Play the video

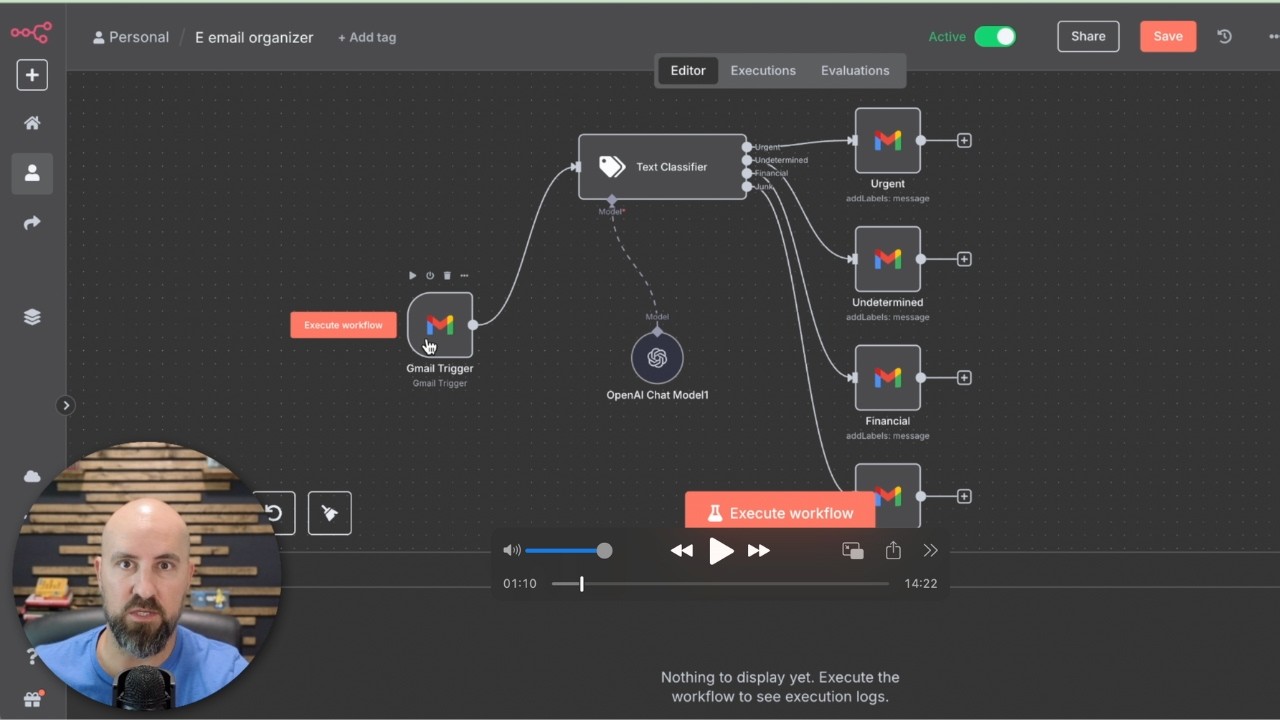[721, 550]
